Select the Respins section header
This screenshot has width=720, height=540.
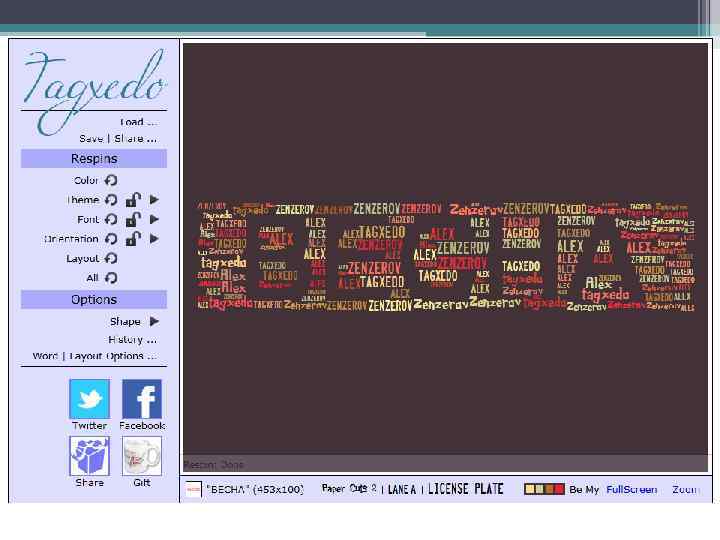pos(94,158)
